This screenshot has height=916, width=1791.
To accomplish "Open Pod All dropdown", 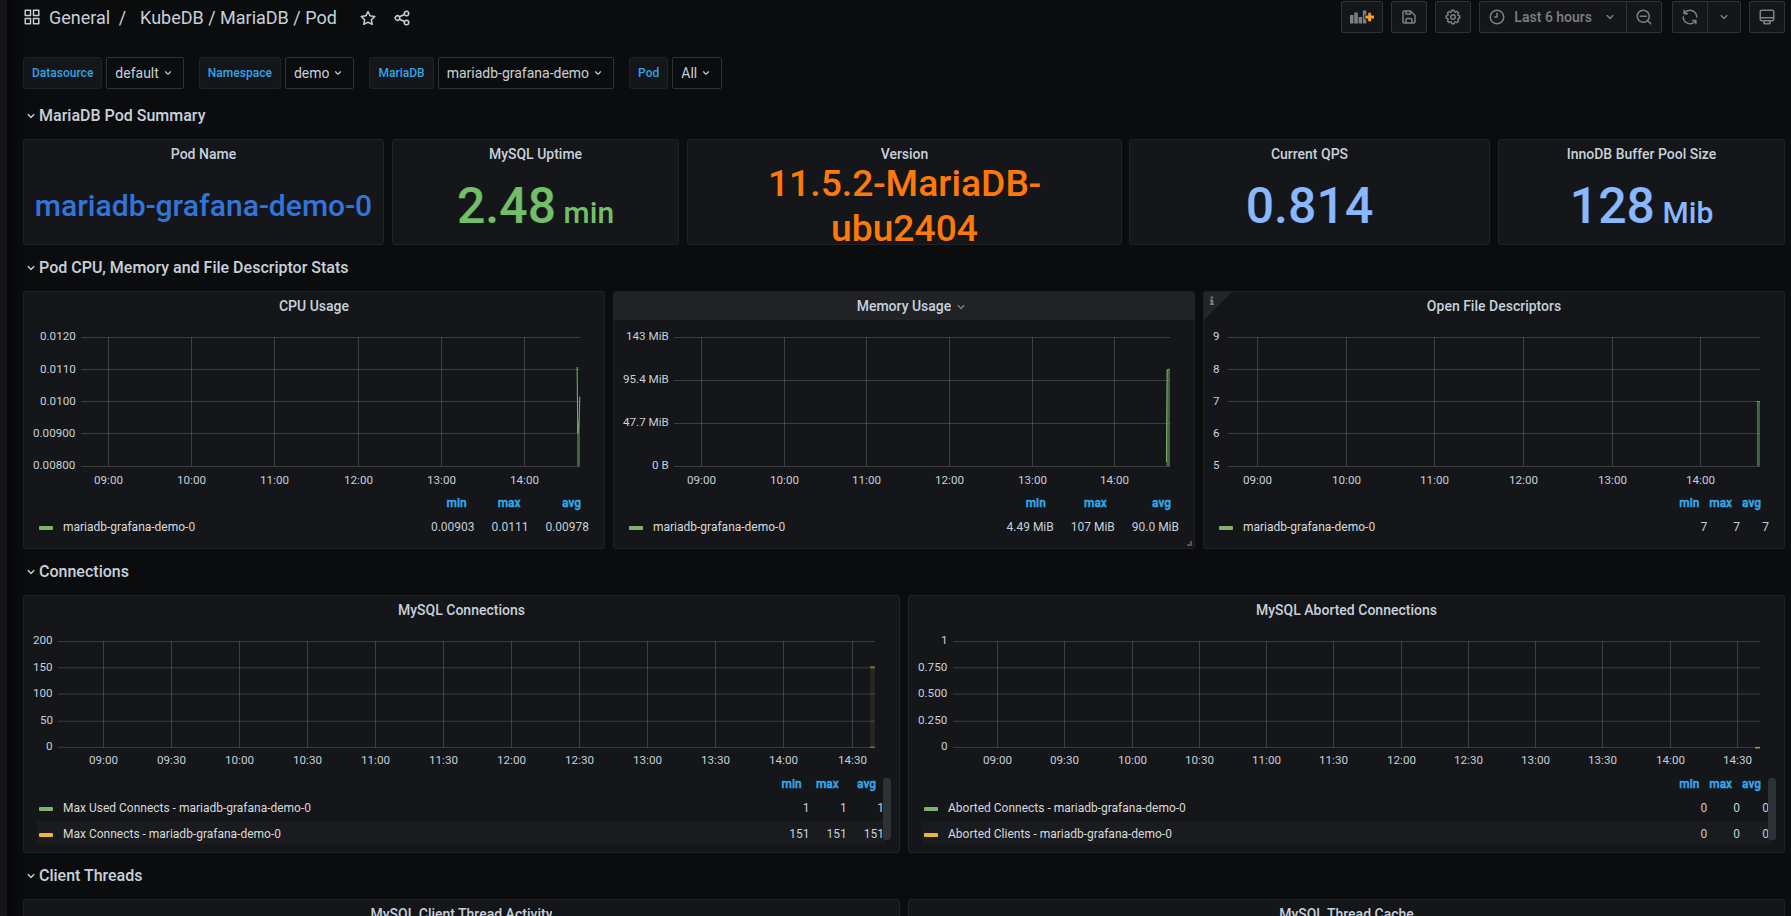I will pyautogui.click(x=696, y=73).
